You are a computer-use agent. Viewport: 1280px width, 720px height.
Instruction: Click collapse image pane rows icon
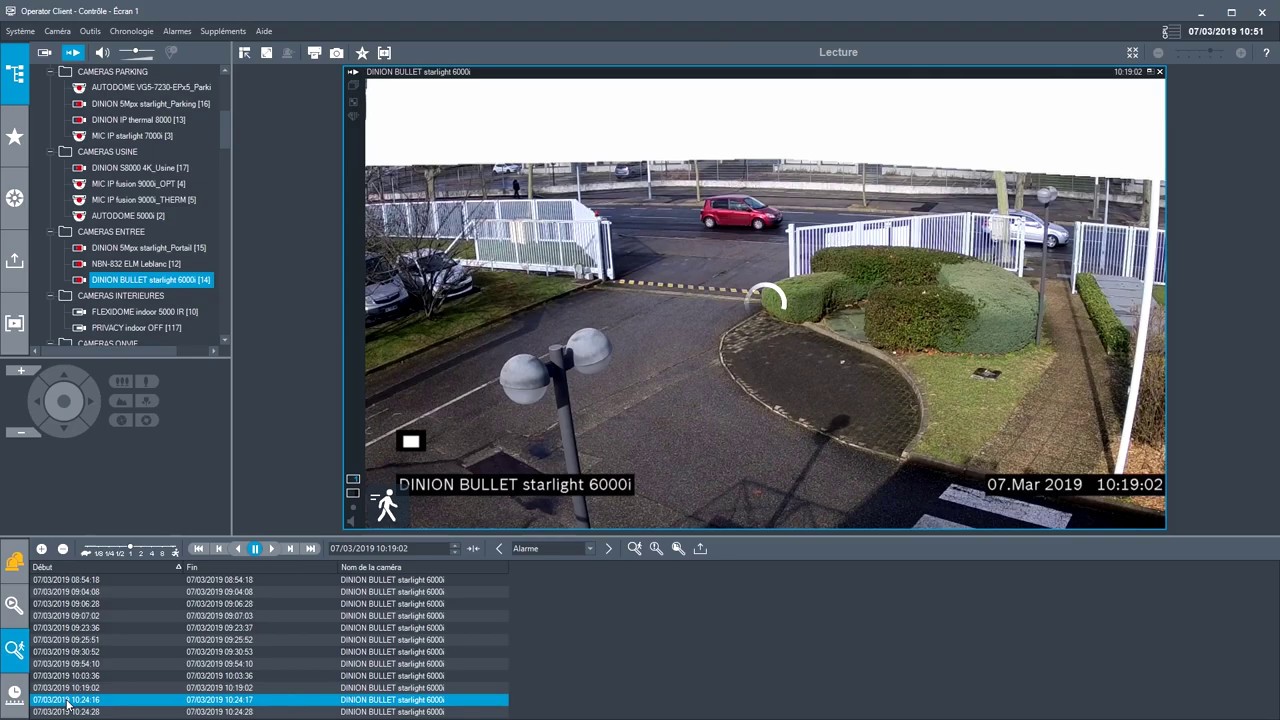click(x=1132, y=52)
